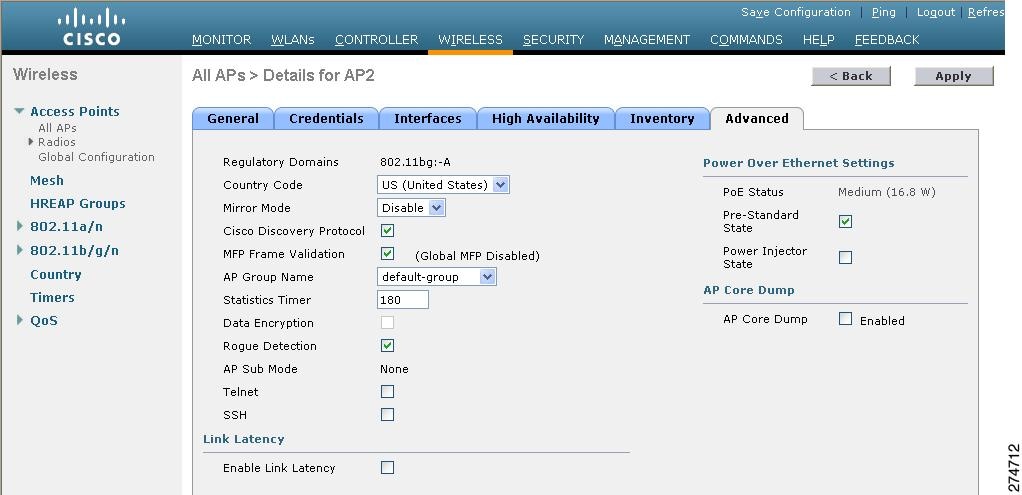
Task: Click the Statistics Timer field
Action: (403, 300)
